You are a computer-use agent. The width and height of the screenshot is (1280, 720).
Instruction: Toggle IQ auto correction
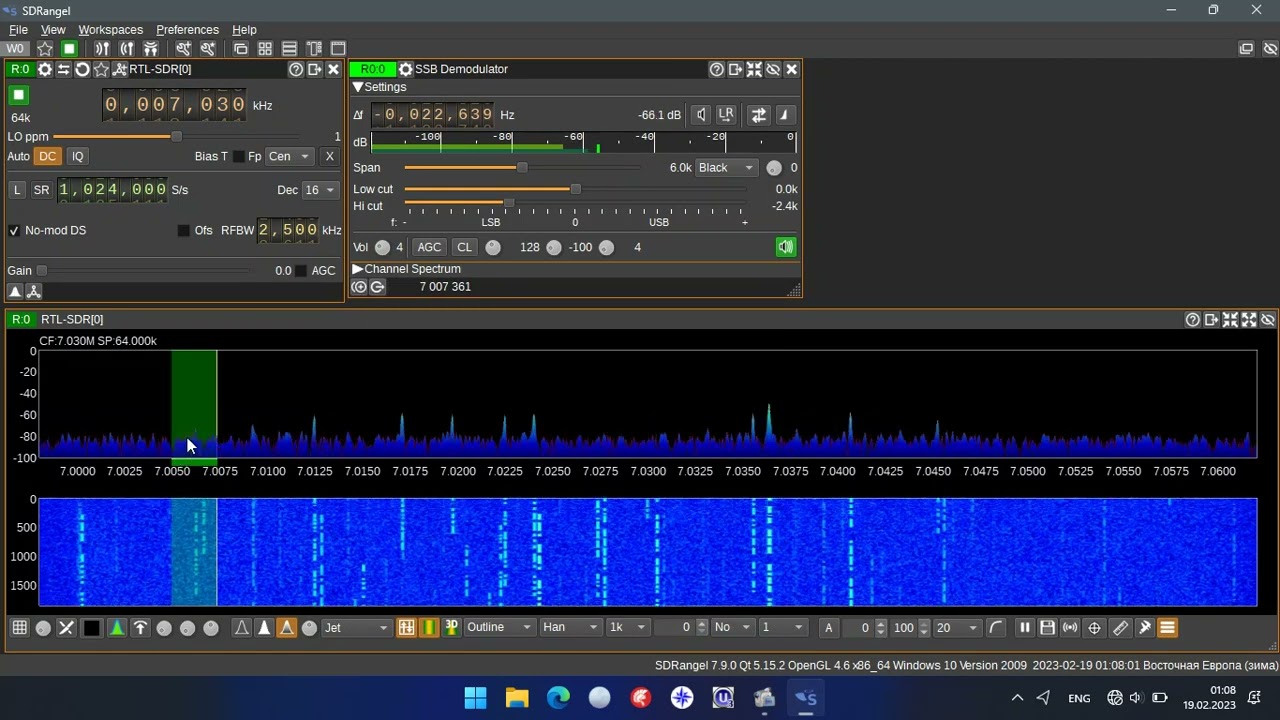[77, 156]
